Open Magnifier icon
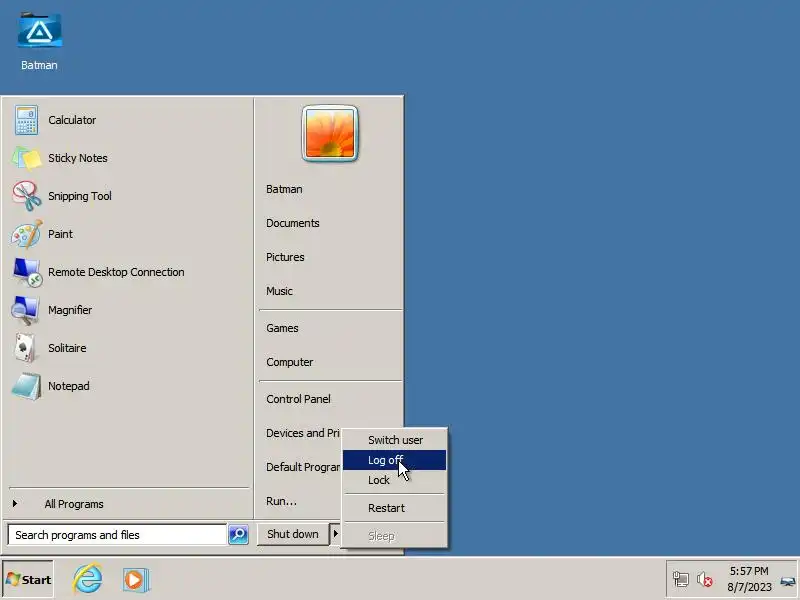Viewport: 800px width, 600px height. click(25, 310)
